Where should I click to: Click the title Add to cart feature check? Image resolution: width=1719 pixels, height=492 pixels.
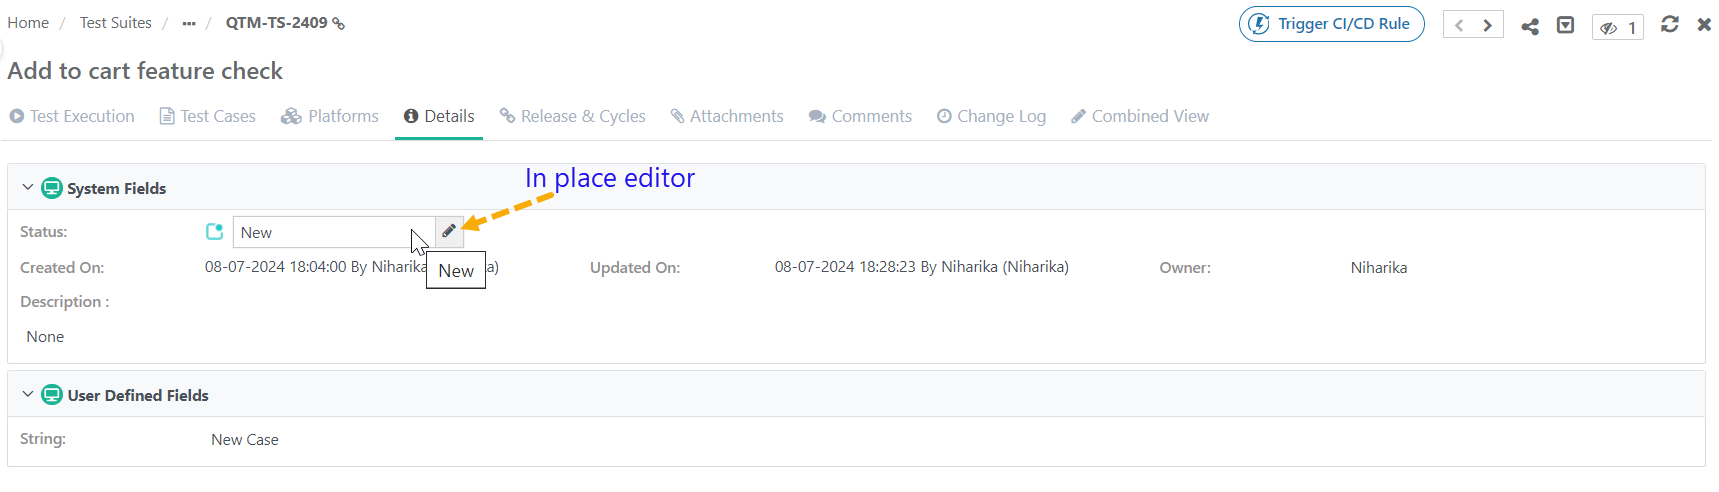[x=145, y=71]
